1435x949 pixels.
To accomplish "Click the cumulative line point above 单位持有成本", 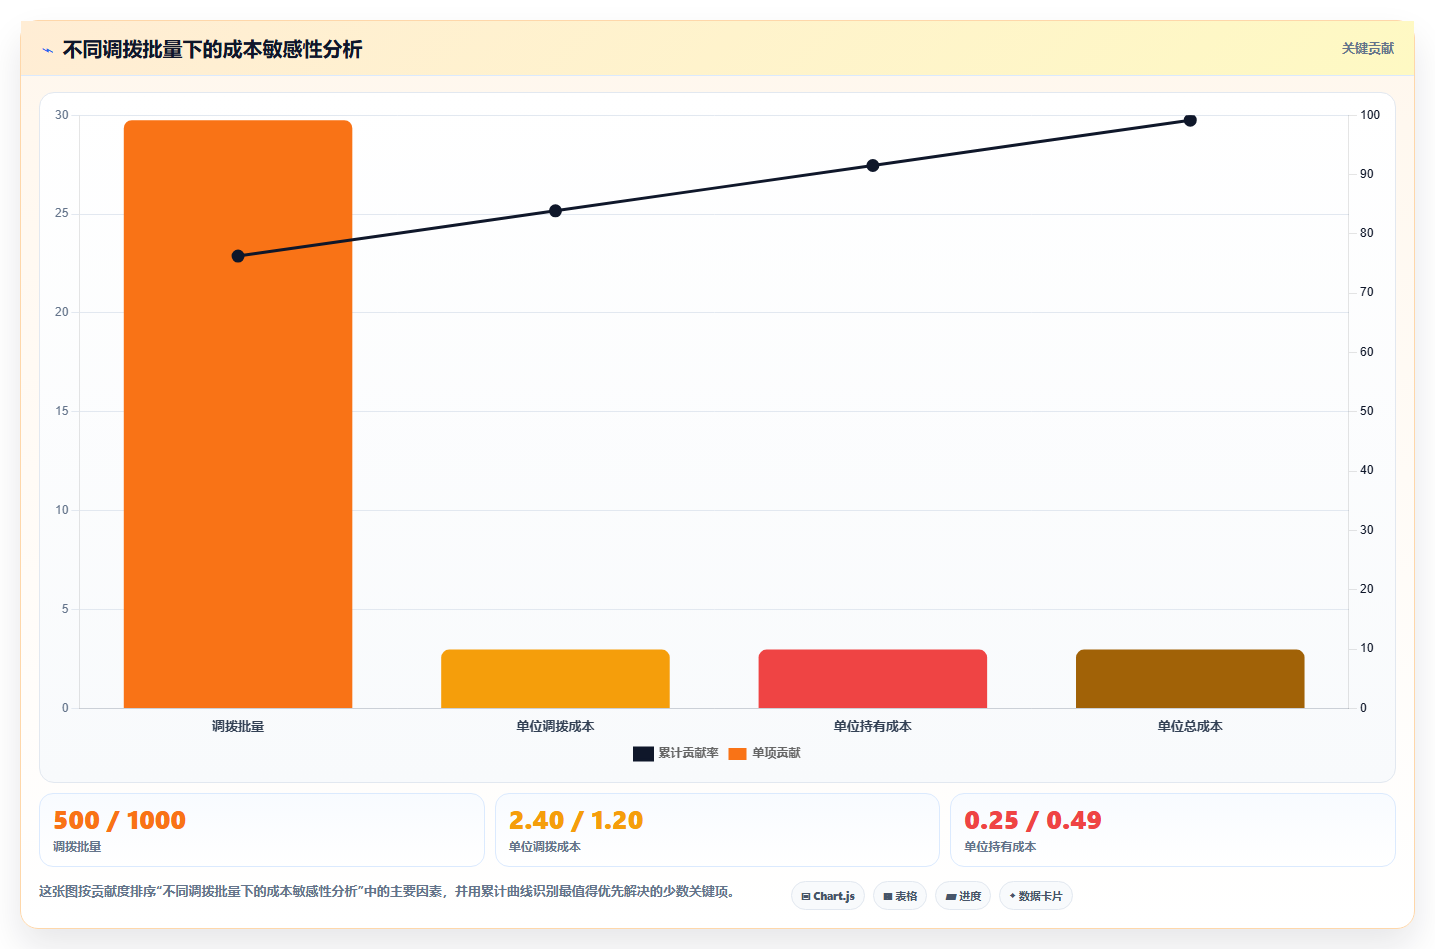I will pos(873,165).
